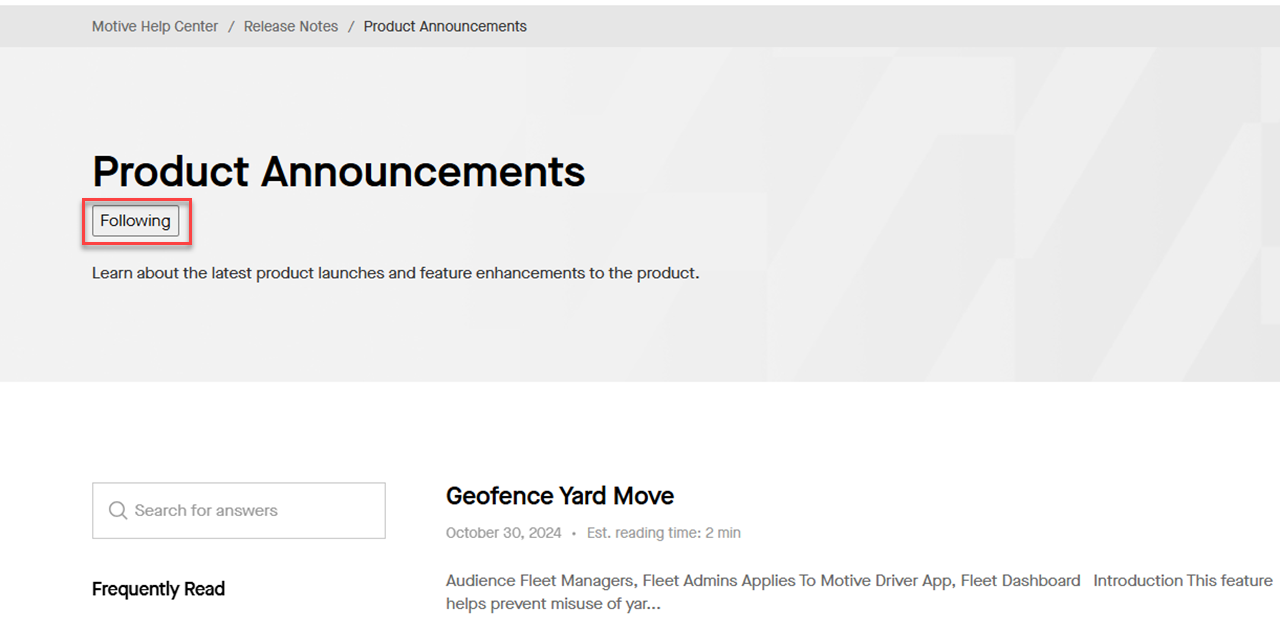
Task: Open the Motive Help Center breadcrumb link
Action: pos(155,27)
